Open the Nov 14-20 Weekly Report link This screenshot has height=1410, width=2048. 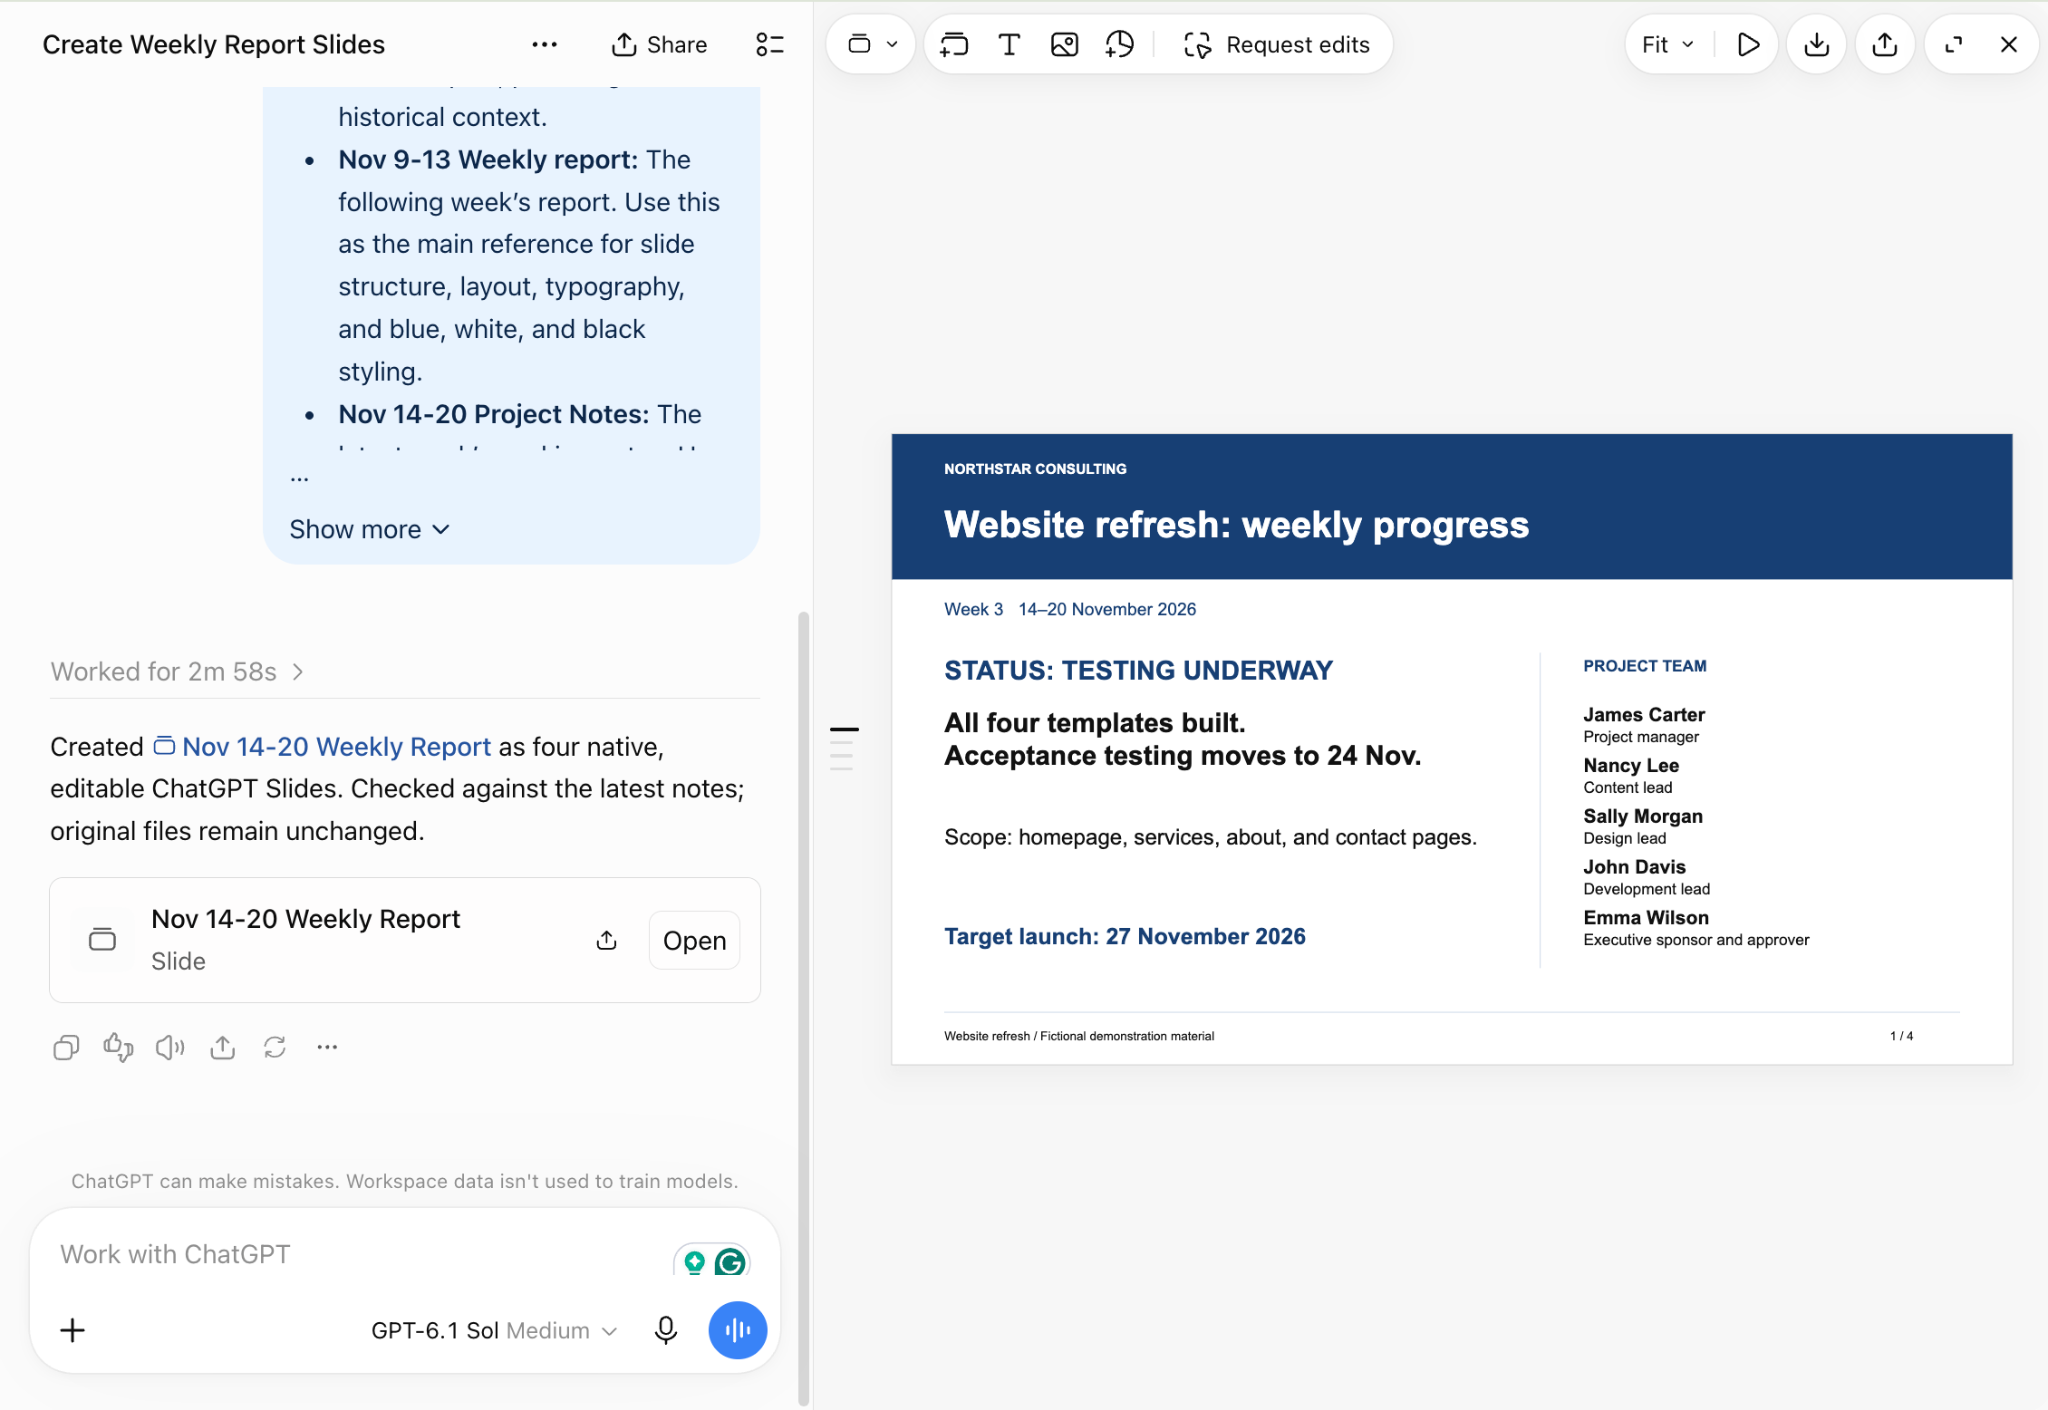point(322,746)
